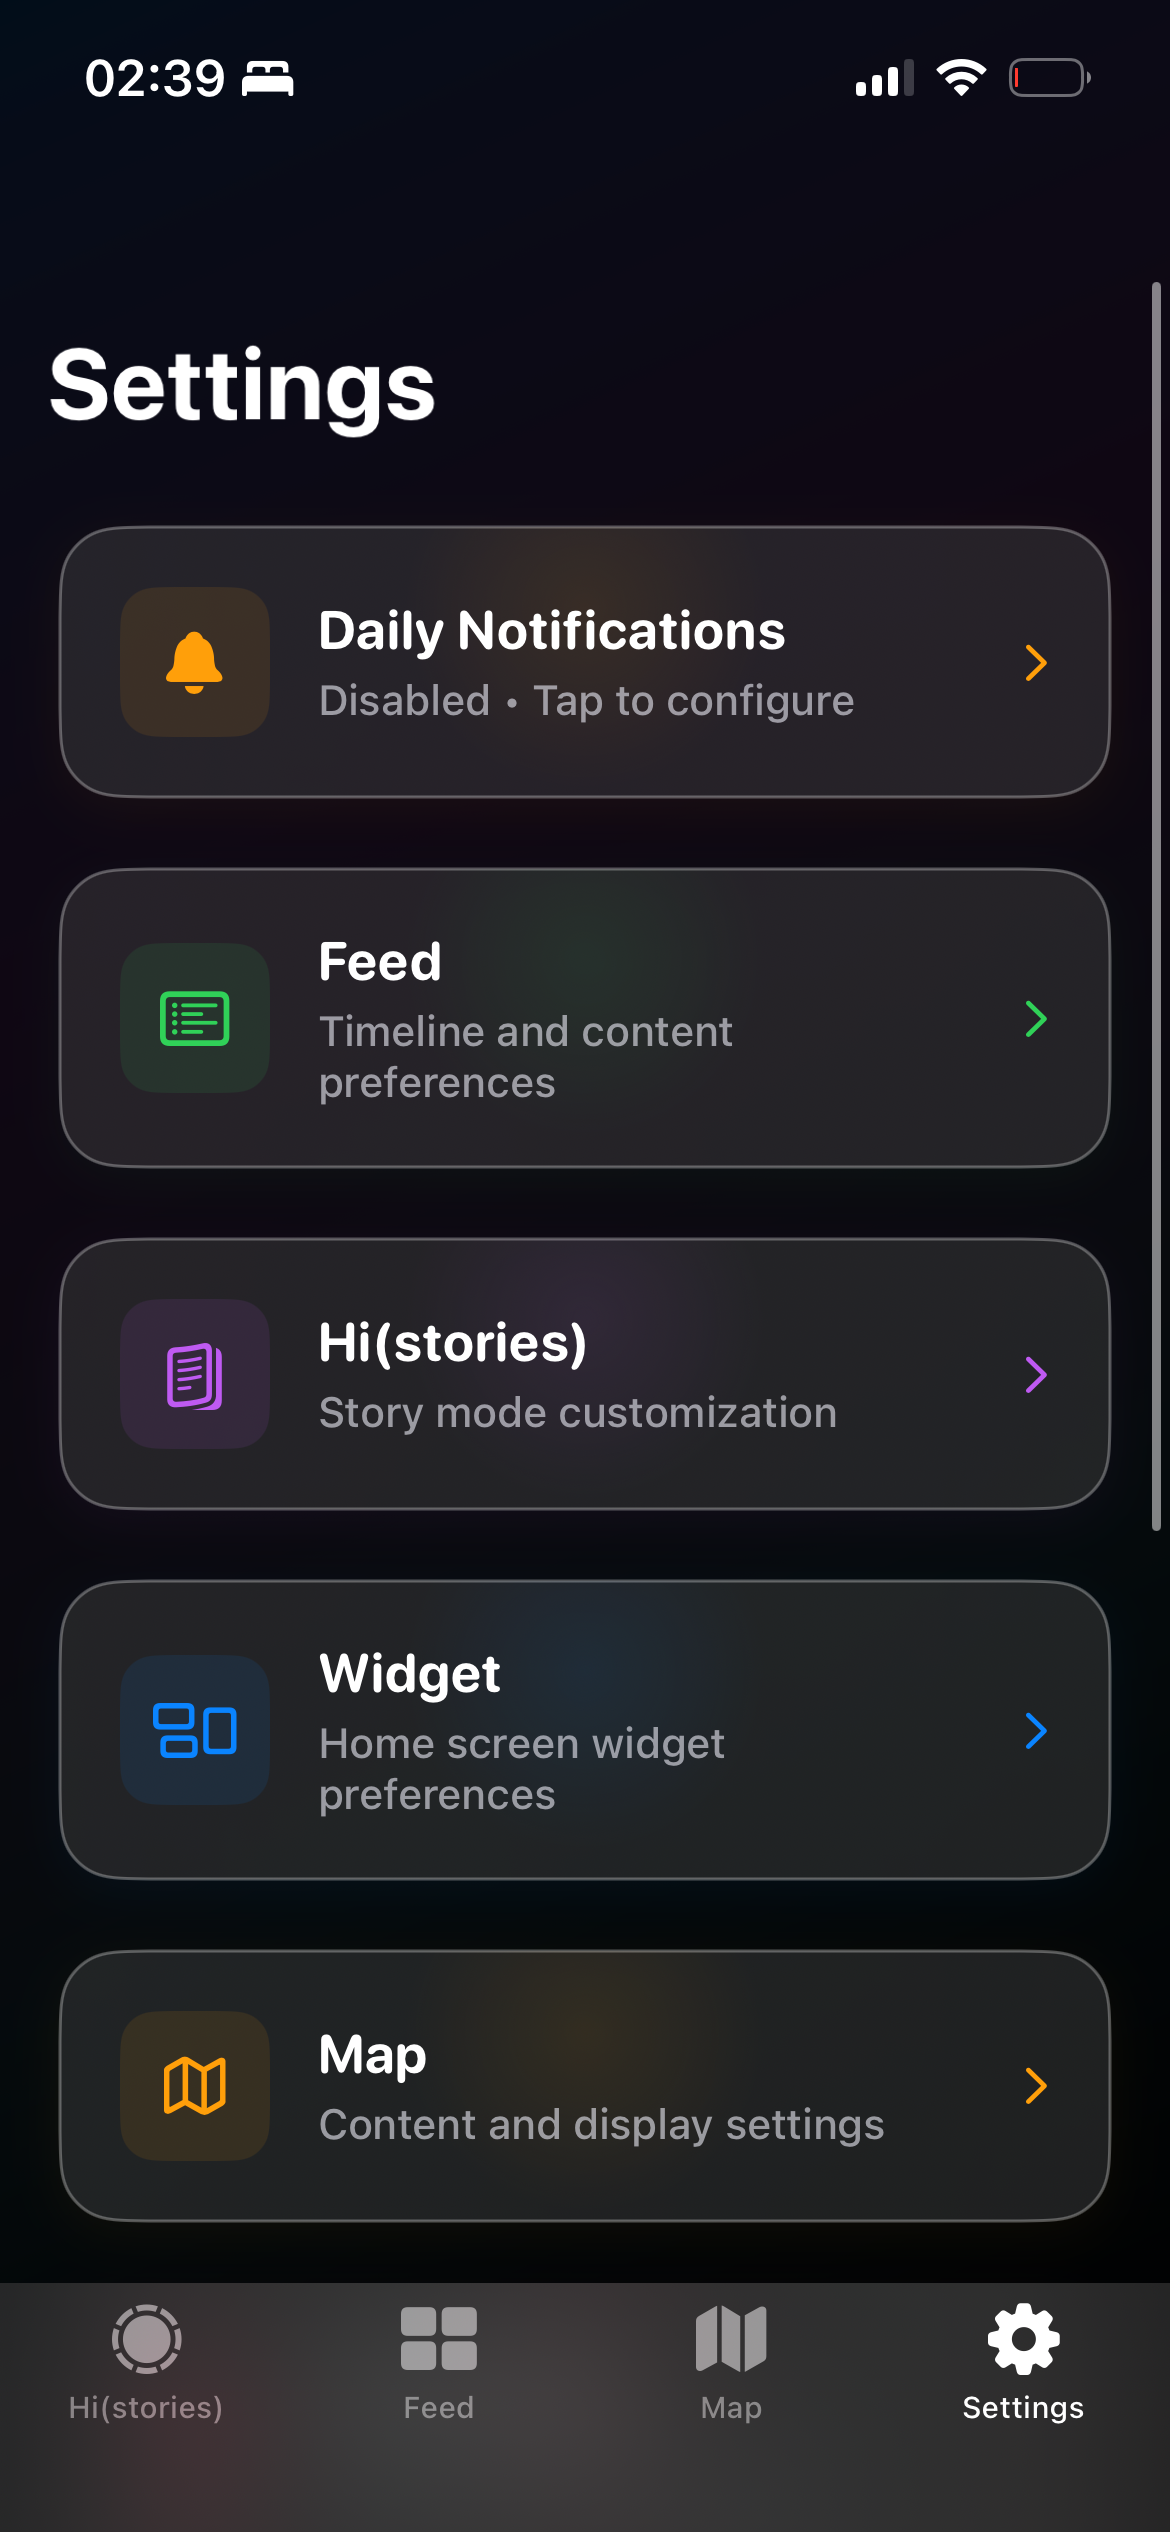The width and height of the screenshot is (1170, 2532).
Task: Open Hi(stories) settings via purple chevron
Action: coord(1036,1374)
